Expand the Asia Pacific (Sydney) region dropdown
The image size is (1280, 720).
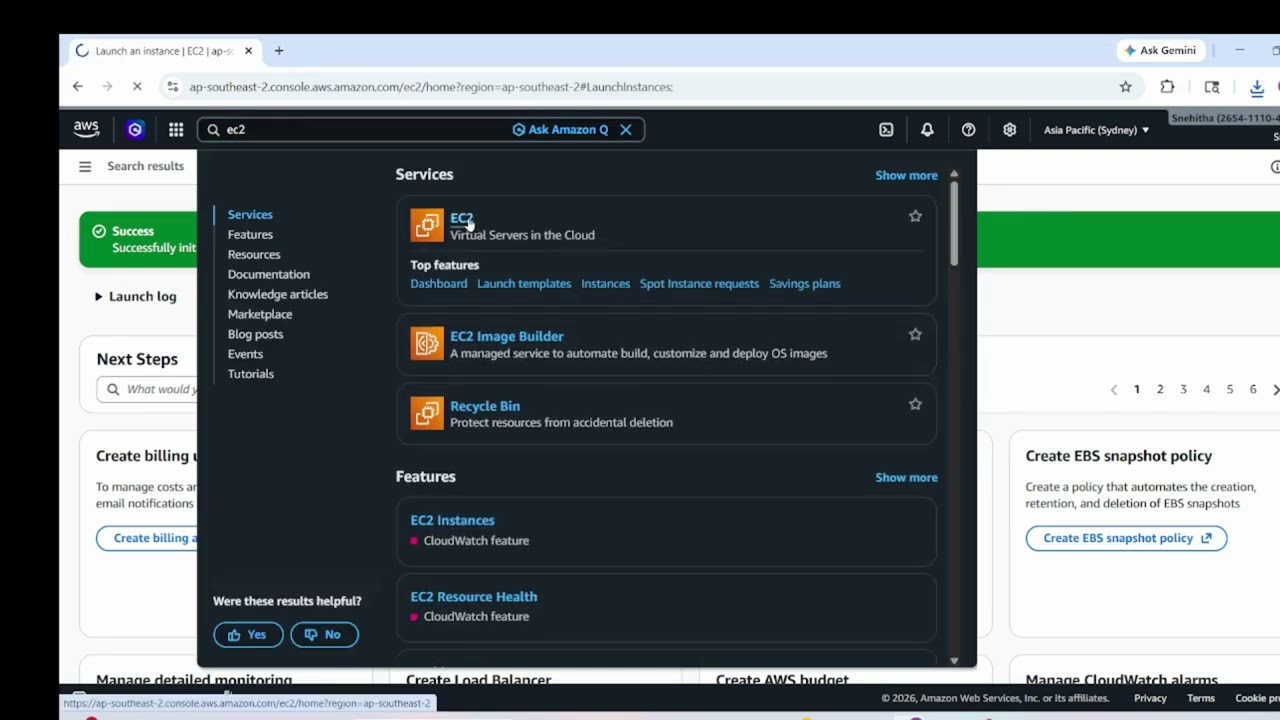point(1096,130)
